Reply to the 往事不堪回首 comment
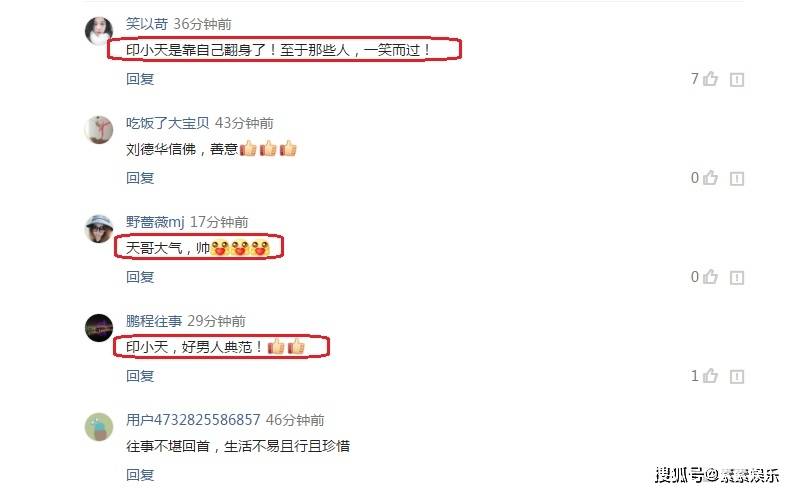The height and width of the screenshot is (492, 794). [140, 475]
